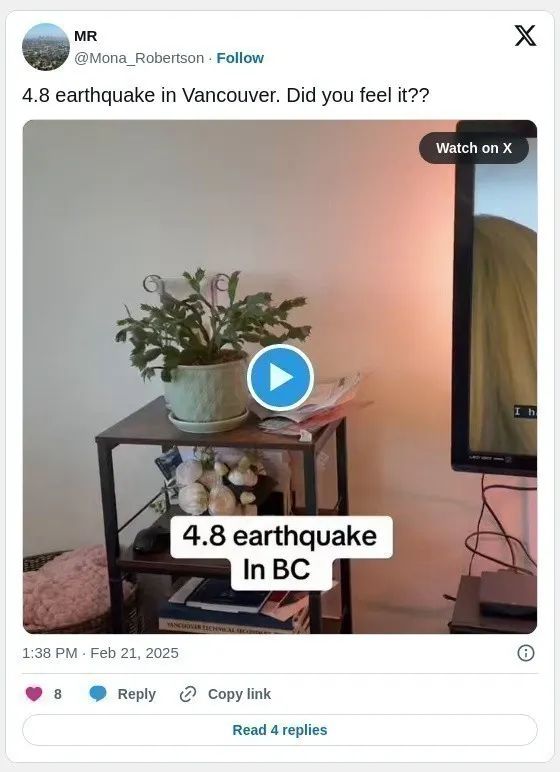Open the @Mona_Robertson handle

tap(139, 58)
